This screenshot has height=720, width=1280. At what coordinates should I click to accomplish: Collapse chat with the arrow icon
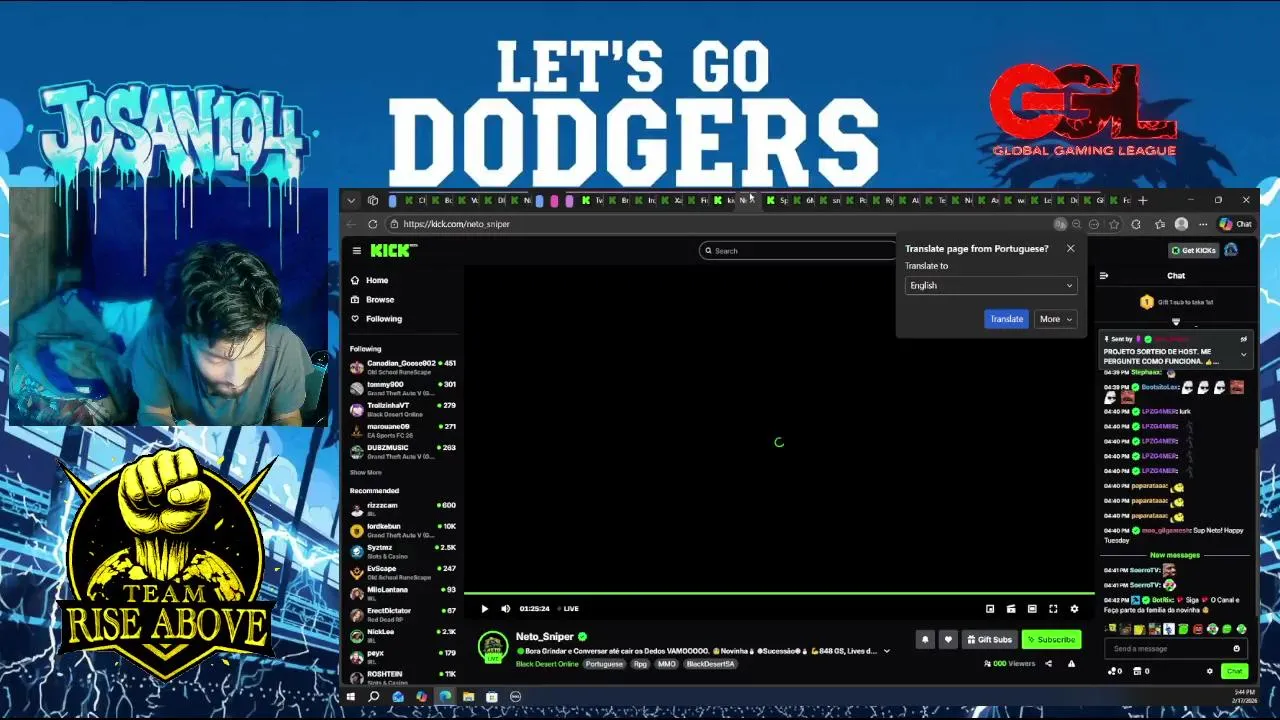[1104, 276]
